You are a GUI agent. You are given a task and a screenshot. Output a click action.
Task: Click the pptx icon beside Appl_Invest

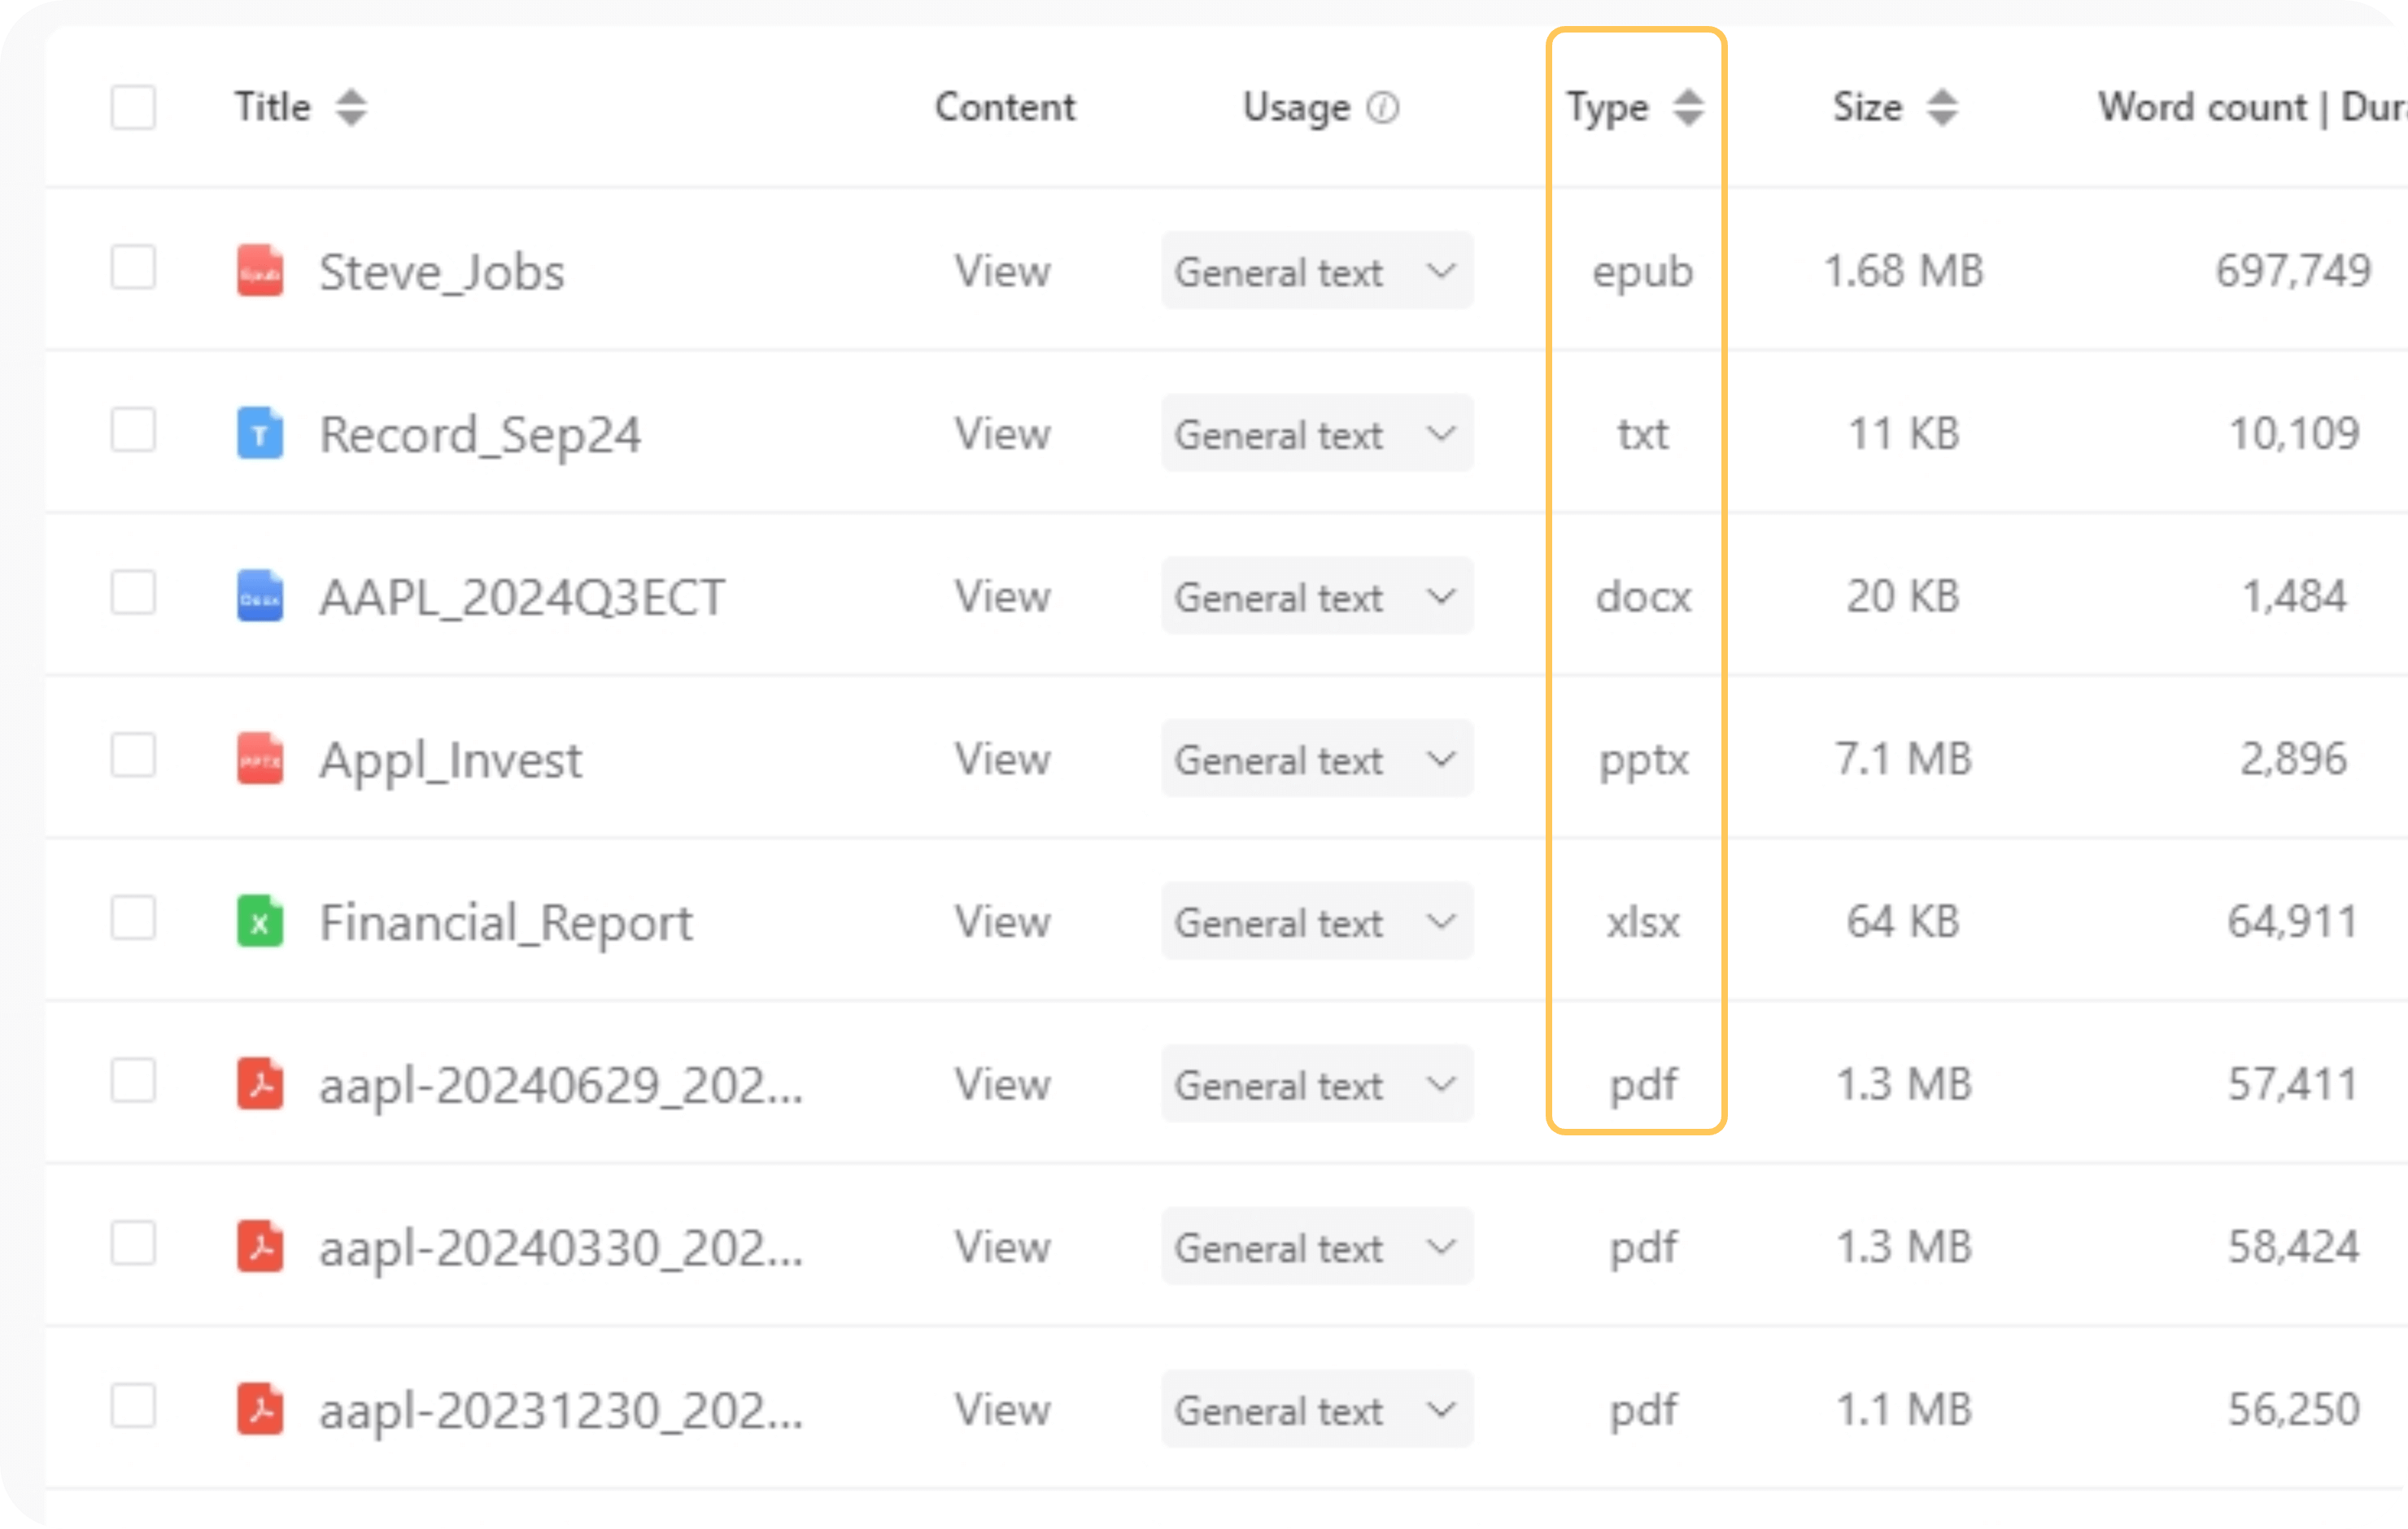click(x=259, y=759)
